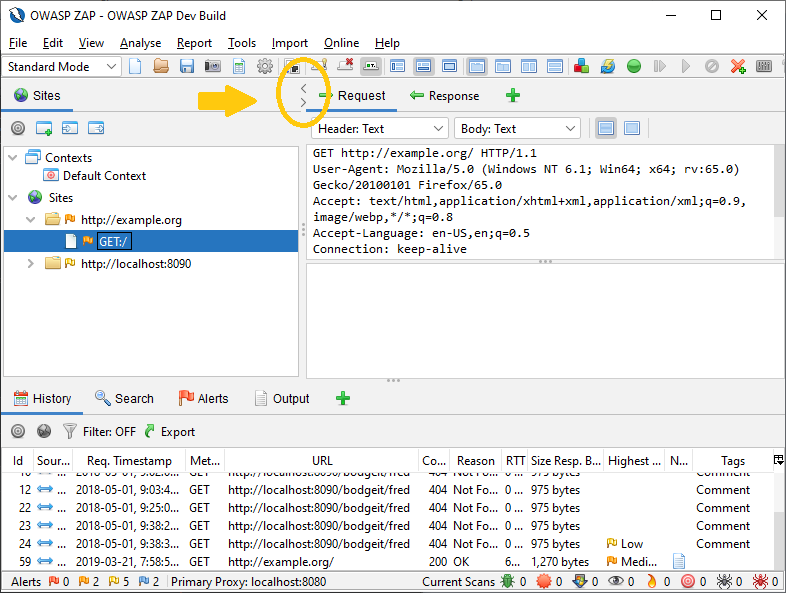Viewport: 786px width, 593px height.
Task: Click the green circle breakpoint icon
Action: coord(634,67)
